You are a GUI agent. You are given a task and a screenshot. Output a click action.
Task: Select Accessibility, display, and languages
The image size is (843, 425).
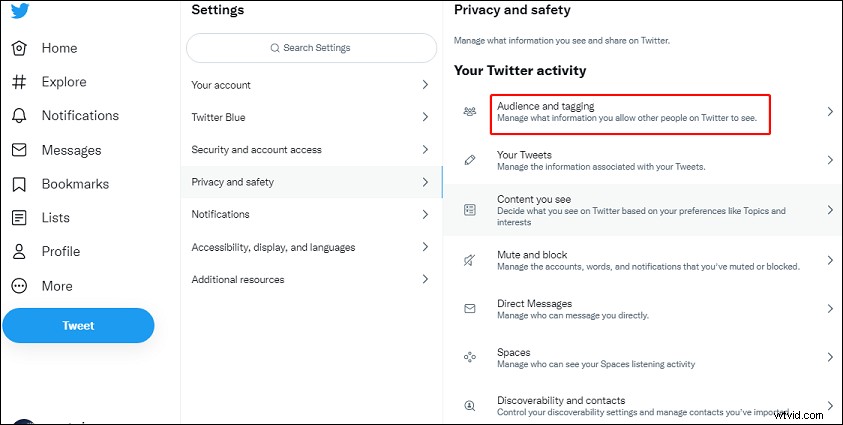[312, 247]
